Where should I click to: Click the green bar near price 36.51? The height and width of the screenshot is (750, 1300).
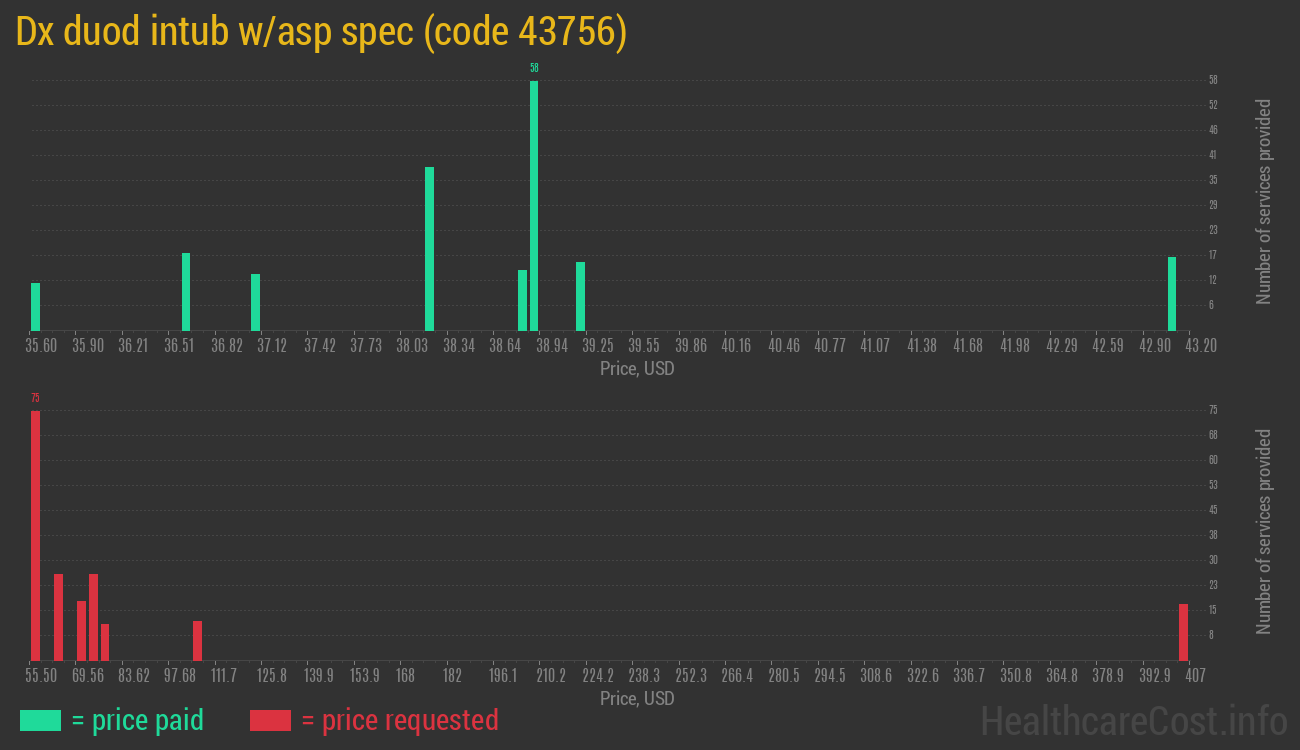[186, 291]
